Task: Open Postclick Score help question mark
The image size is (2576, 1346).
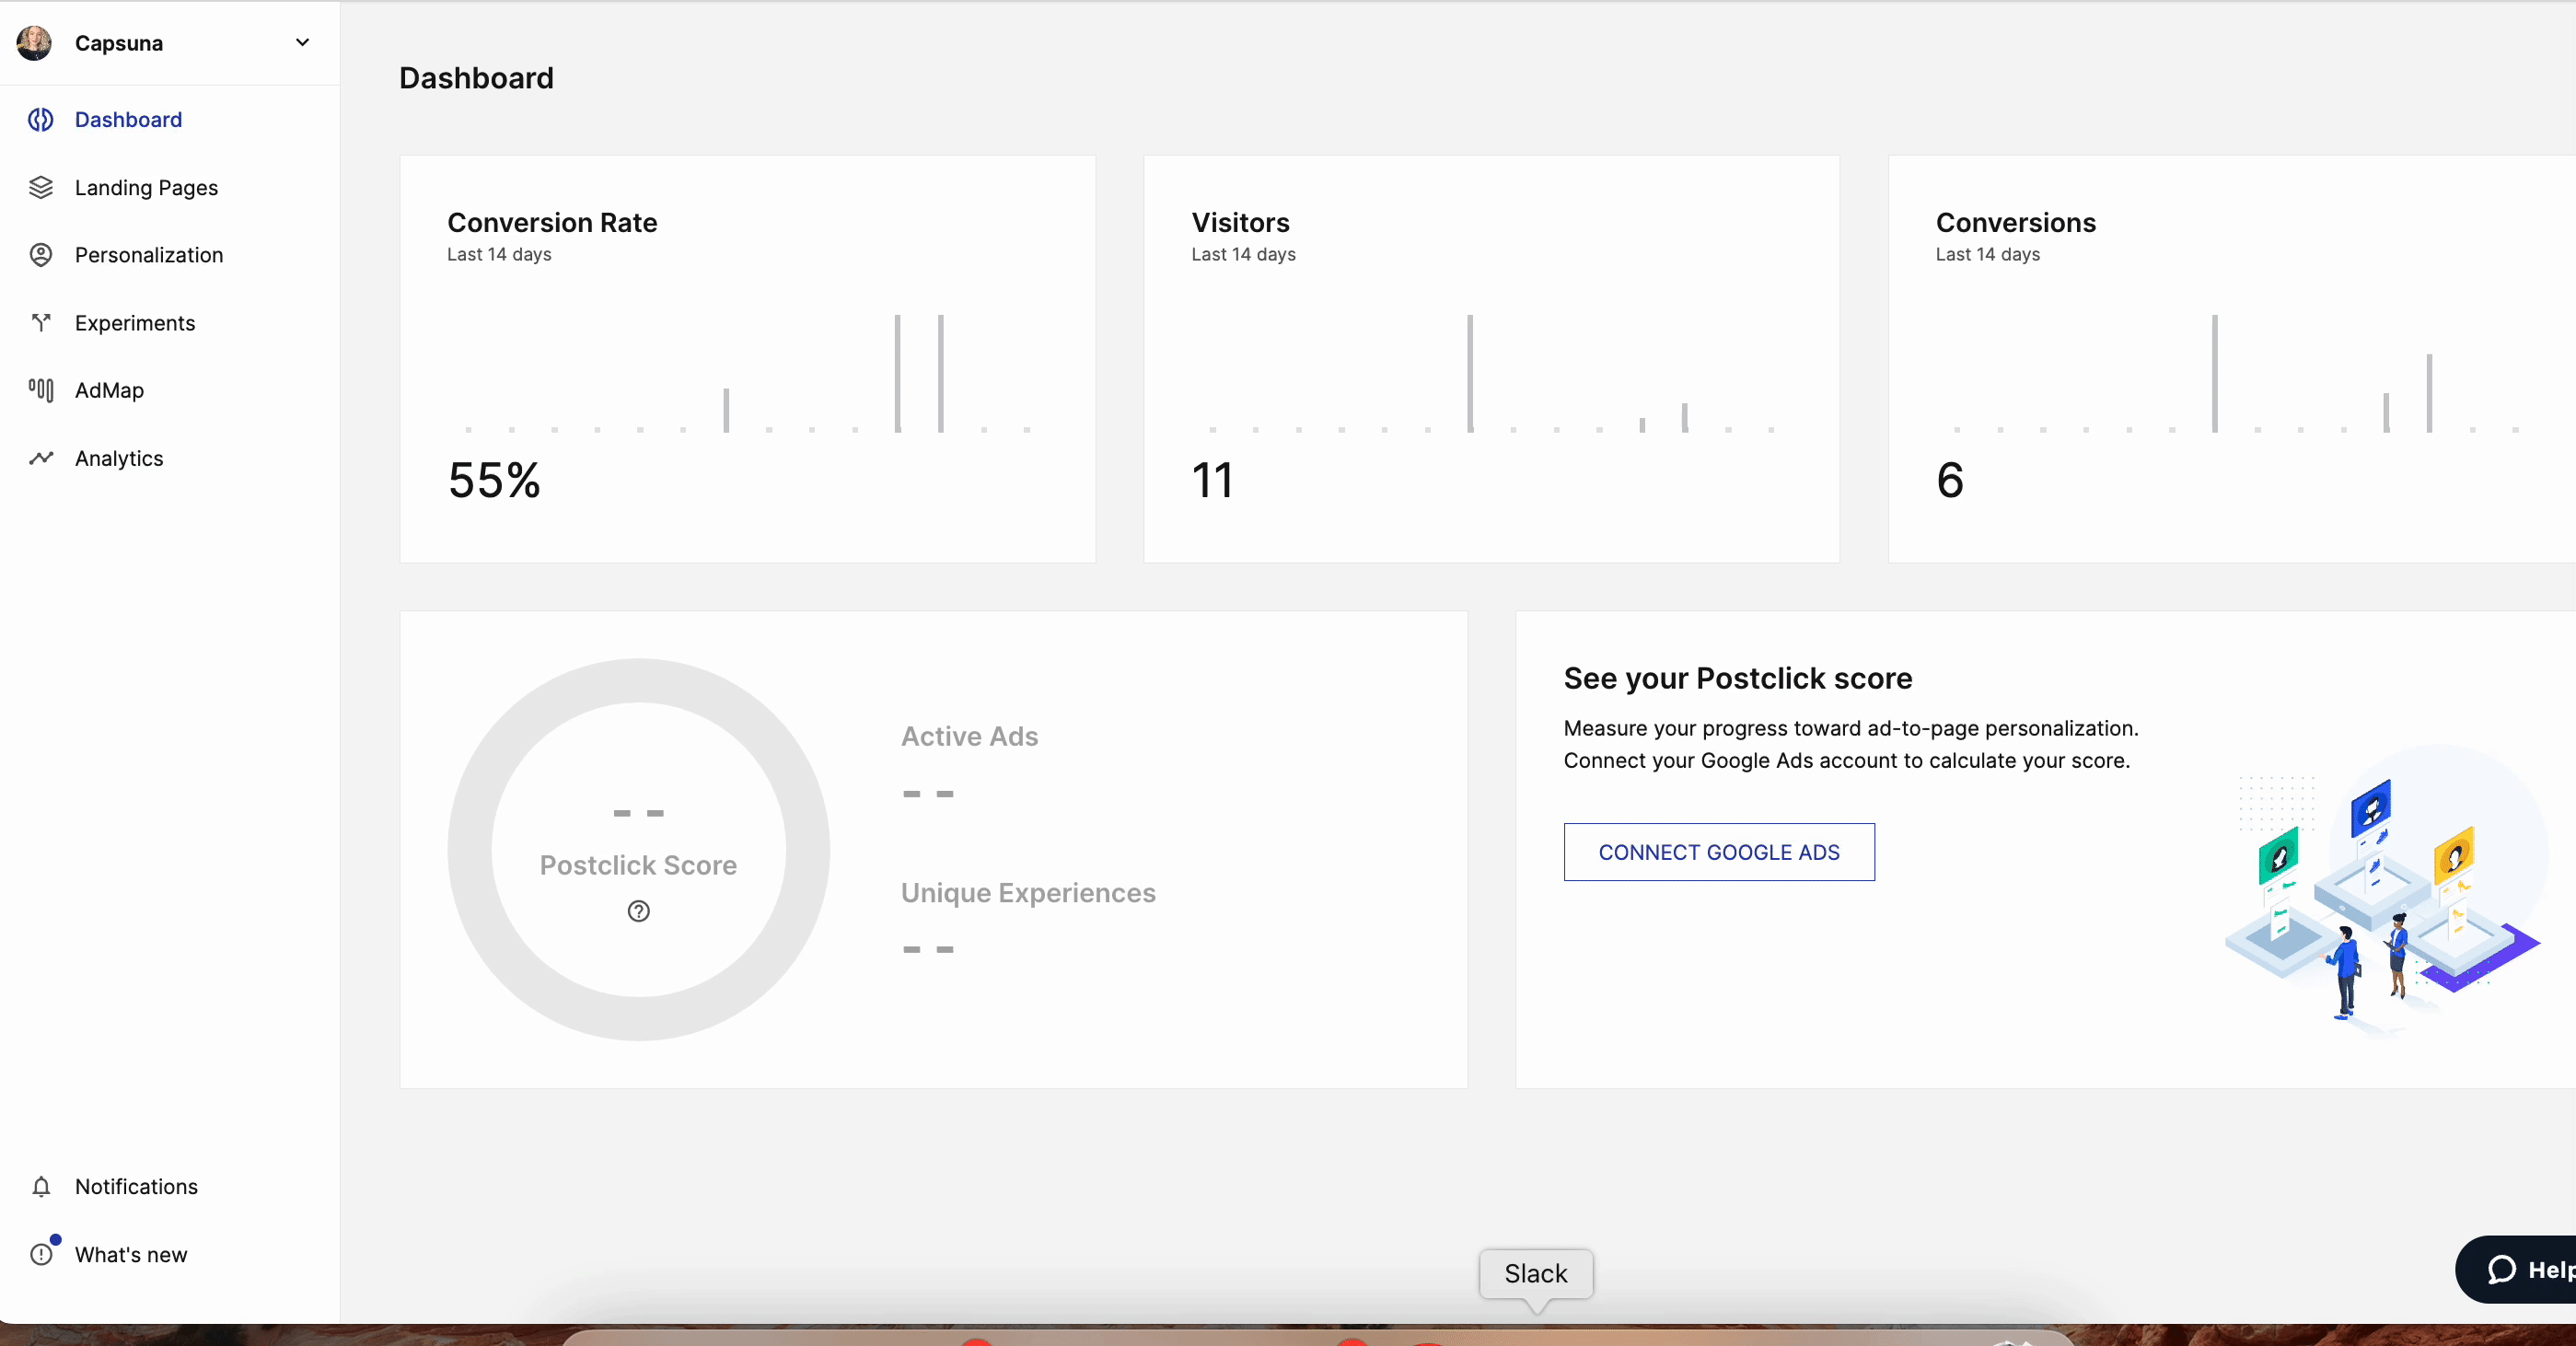Action: click(638, 911)
